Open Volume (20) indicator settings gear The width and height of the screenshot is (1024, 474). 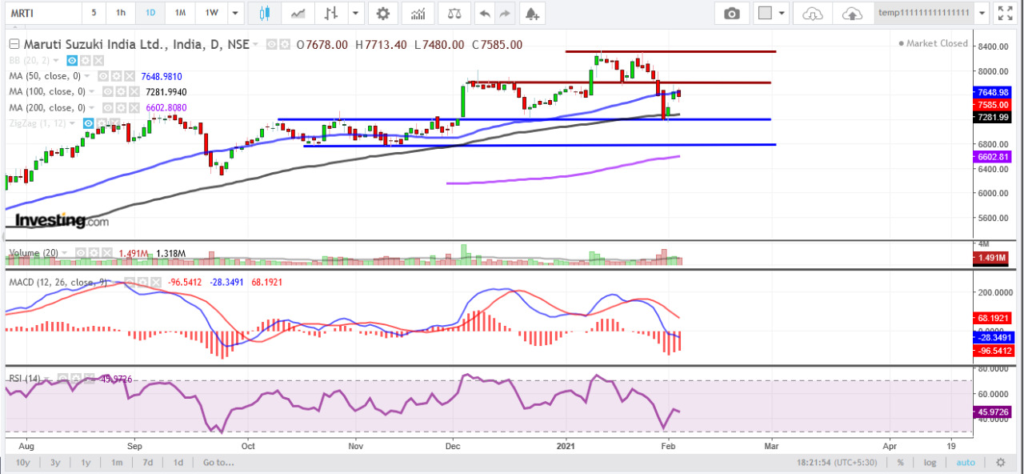click(x=93, y=253)
